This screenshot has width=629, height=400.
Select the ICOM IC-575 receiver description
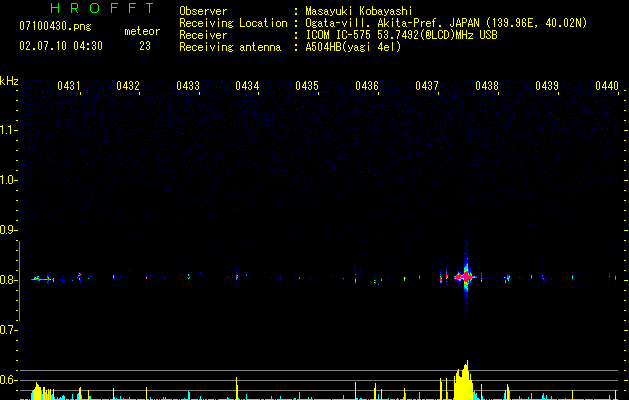(401, 35)
